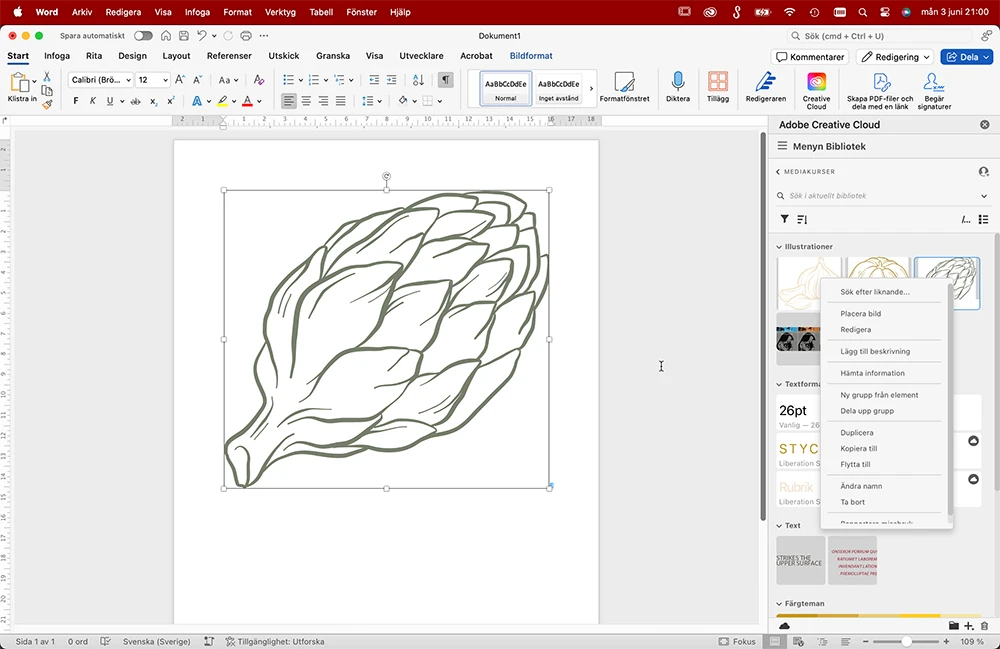Image resolution: width=1000 pixels, height=649 pixels.
Task: Toggle left text alignment
Action: [289, 101]
